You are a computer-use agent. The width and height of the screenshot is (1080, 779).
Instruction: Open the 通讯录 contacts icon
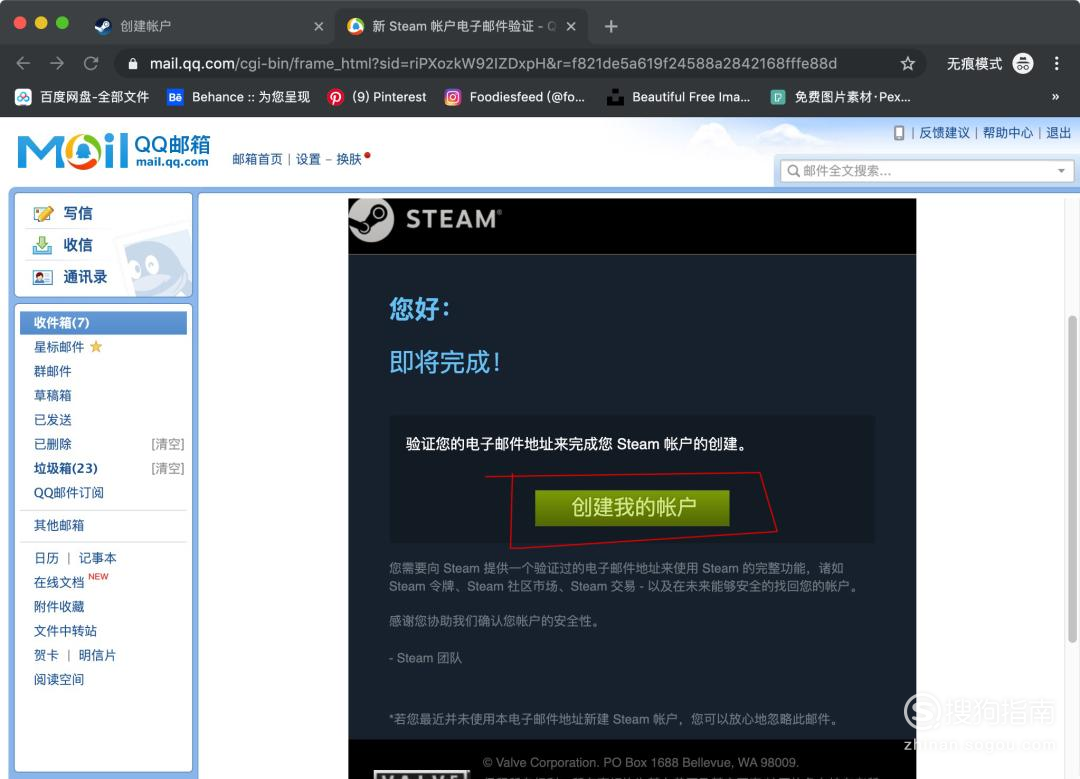44,277
